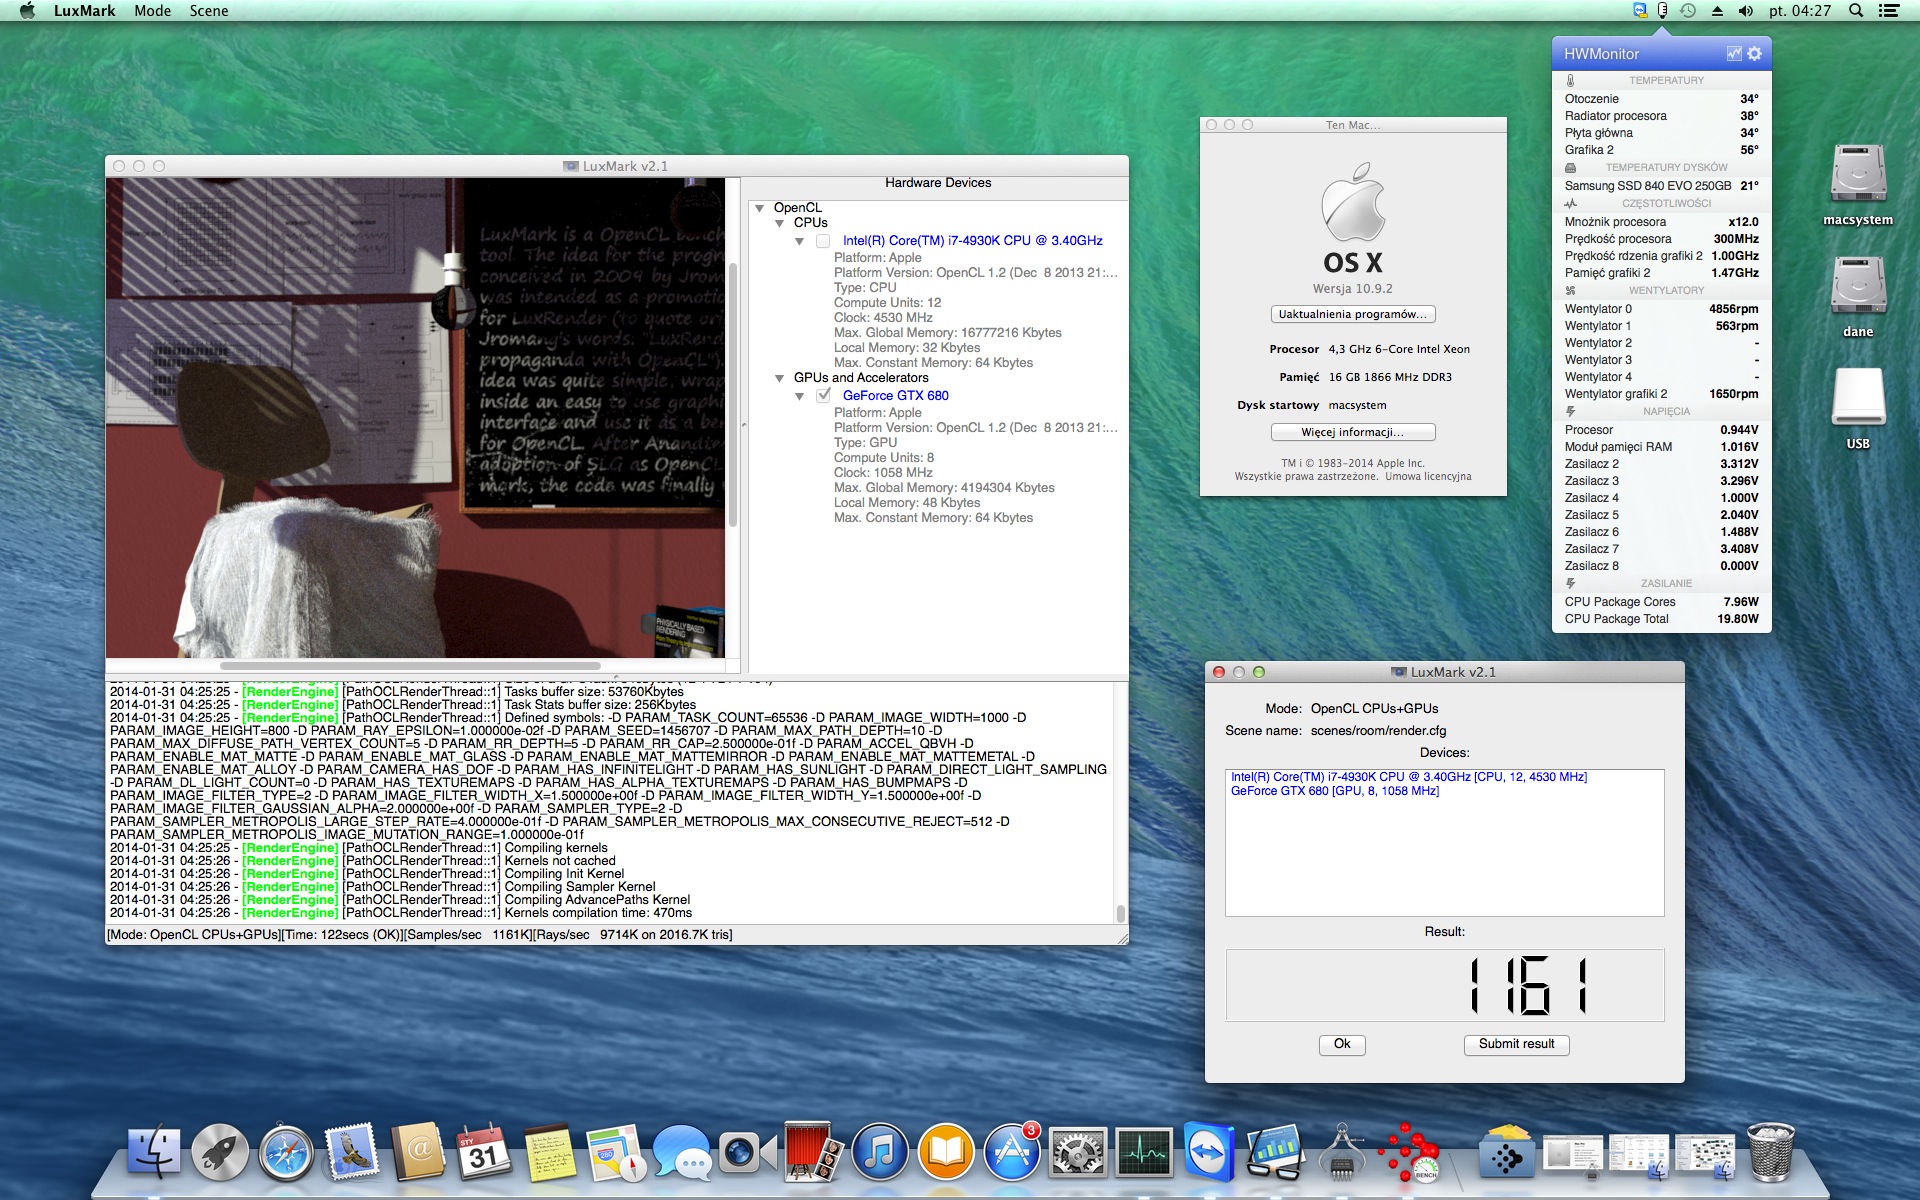Open Maps in the Dock
Screen dimensions: 1920x1200
pyautogui.click(x=616, y=1152)
